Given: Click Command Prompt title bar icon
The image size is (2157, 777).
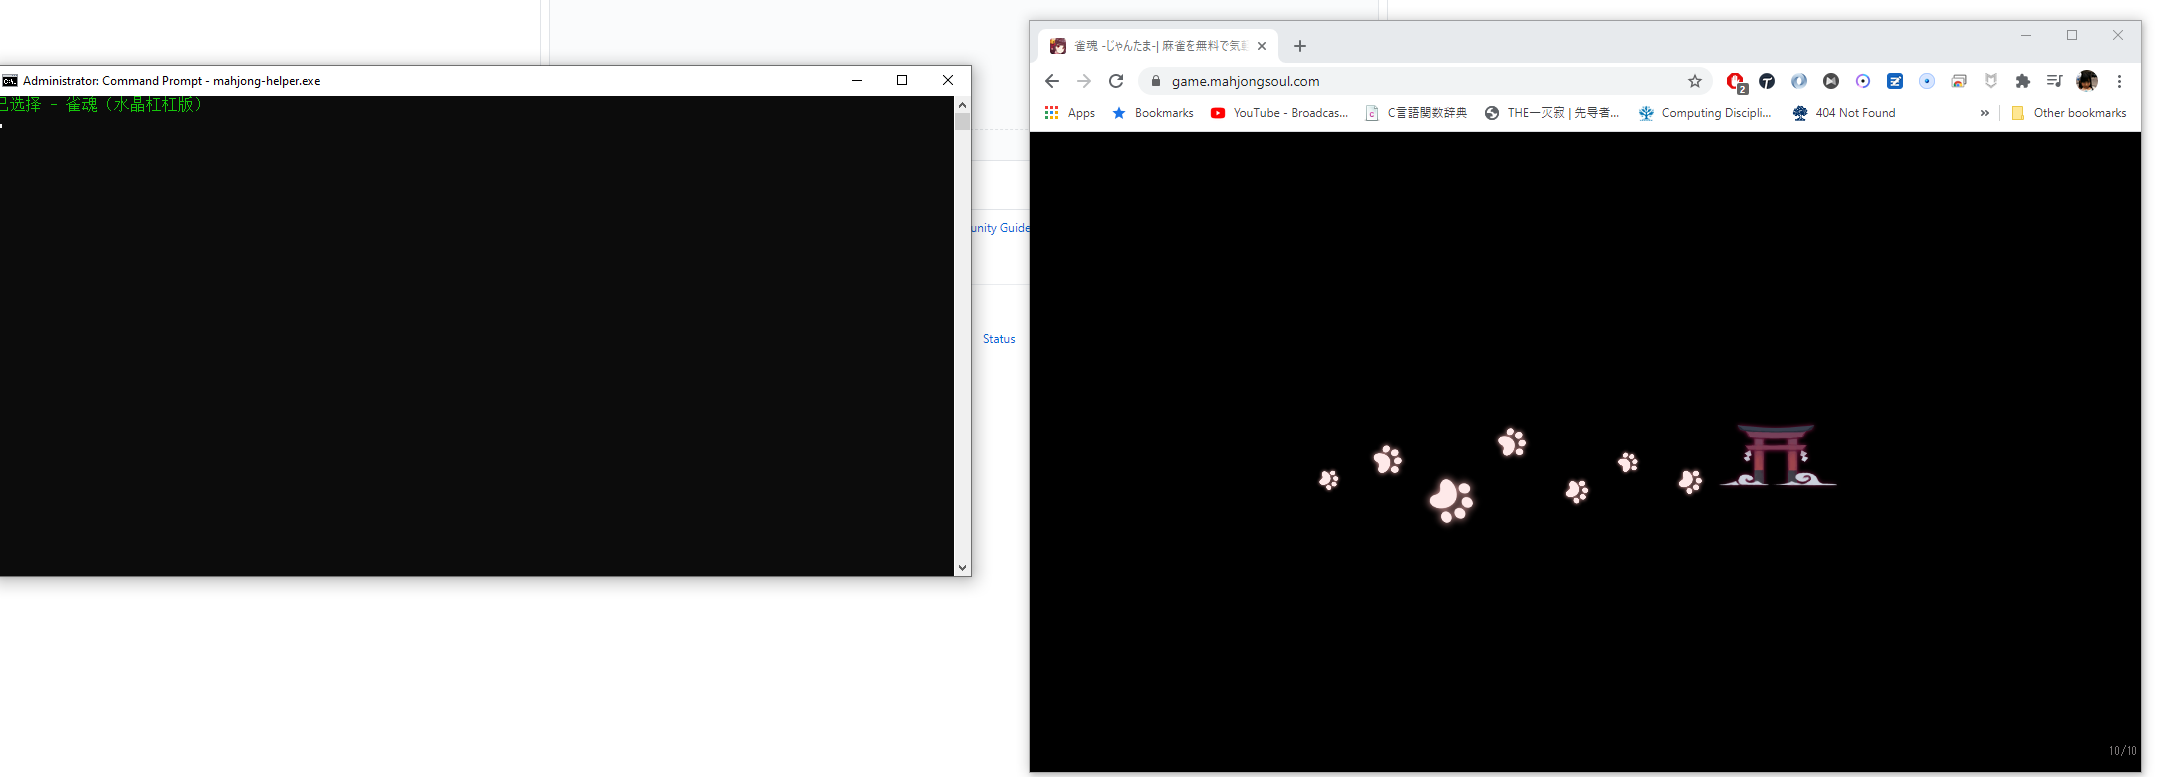Looking at the screenshot, I should (10, 81).
